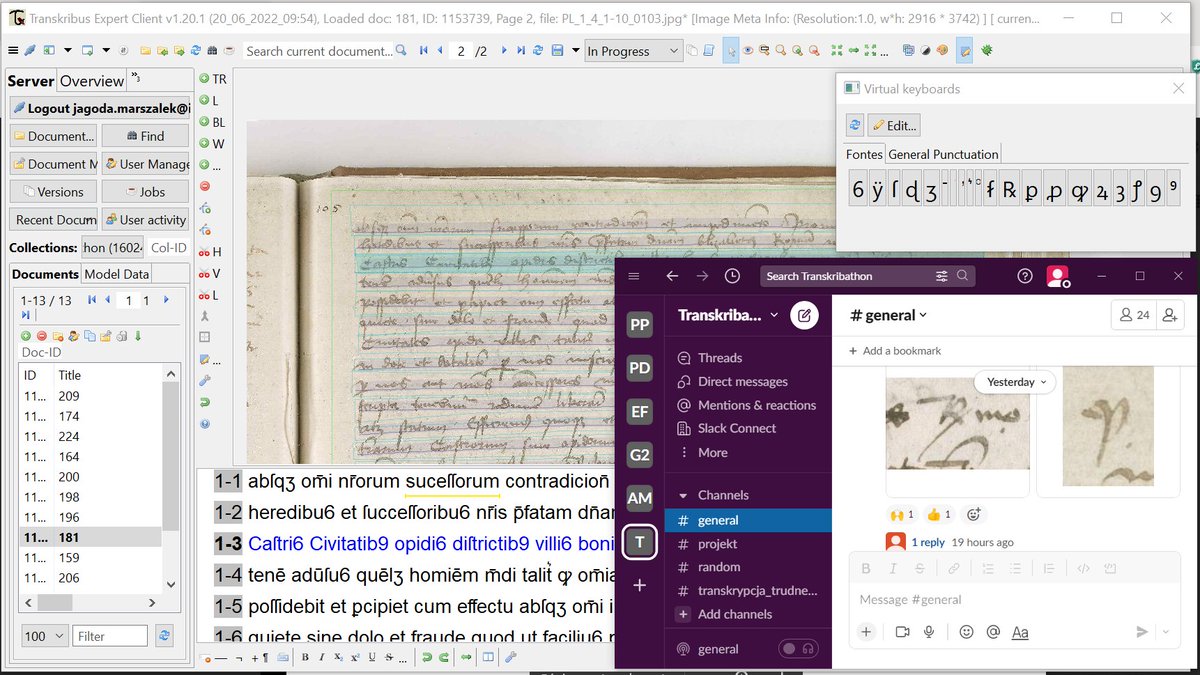Expand dropdown arrow next to the save icon

point(575,51)
